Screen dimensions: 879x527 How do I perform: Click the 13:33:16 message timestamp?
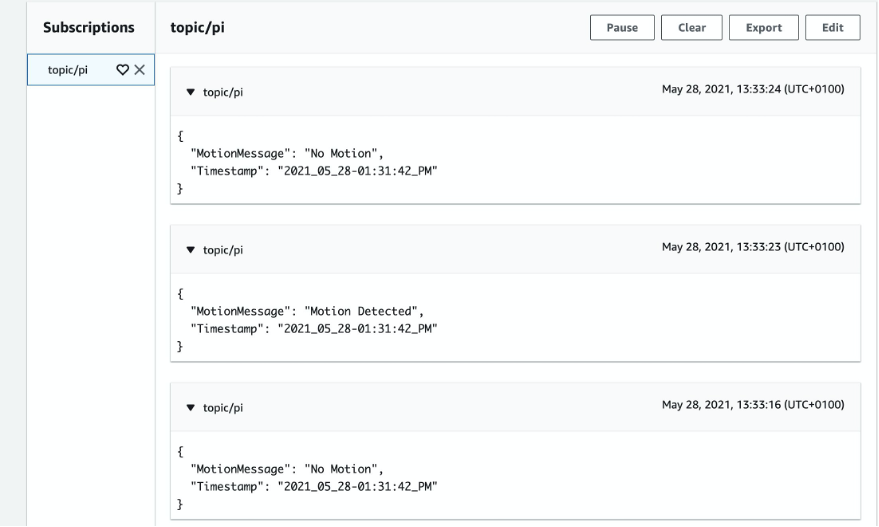(x=753, y=405)
